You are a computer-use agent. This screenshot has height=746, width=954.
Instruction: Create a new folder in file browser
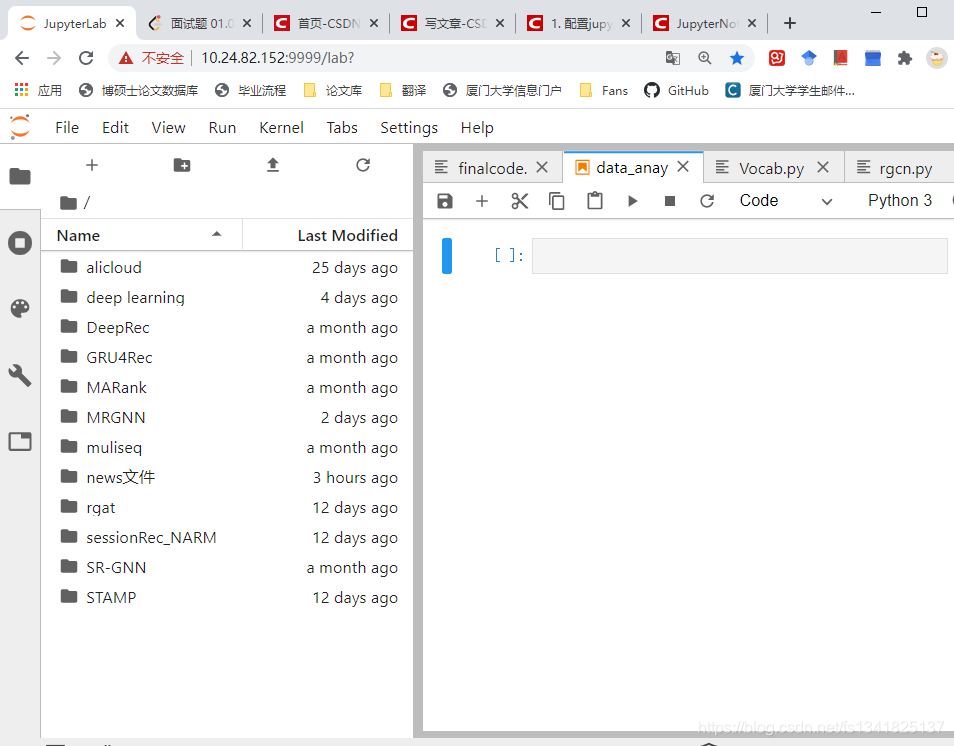(x=182, y=165)
